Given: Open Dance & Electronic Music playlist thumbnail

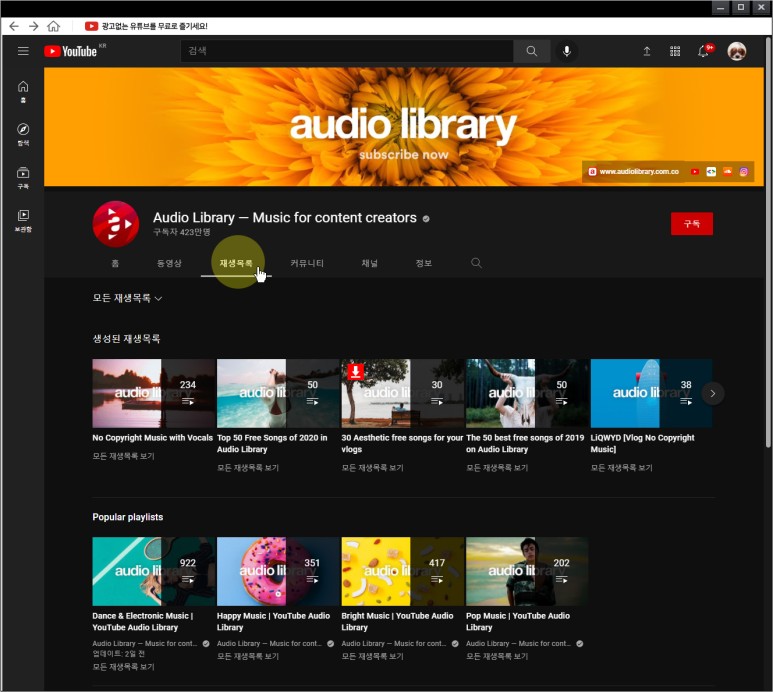Looking at the screenshot, I should coord(153,571).
